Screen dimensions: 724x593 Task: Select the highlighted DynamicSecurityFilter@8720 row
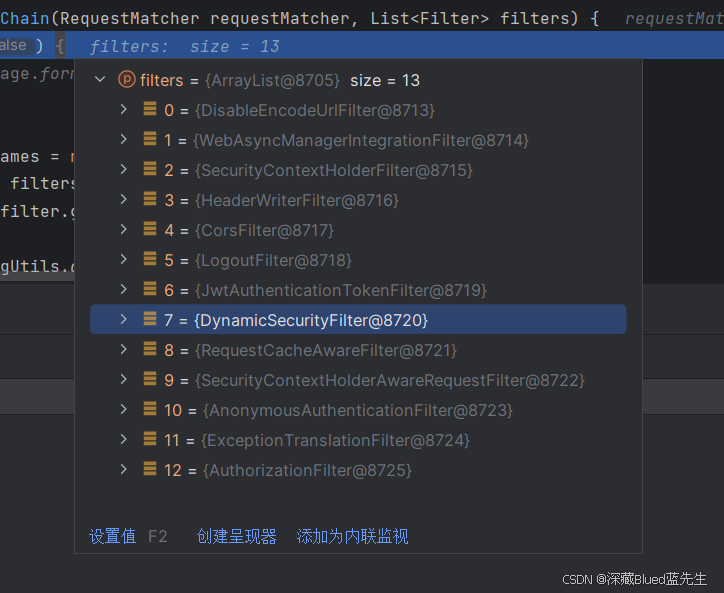358,320
